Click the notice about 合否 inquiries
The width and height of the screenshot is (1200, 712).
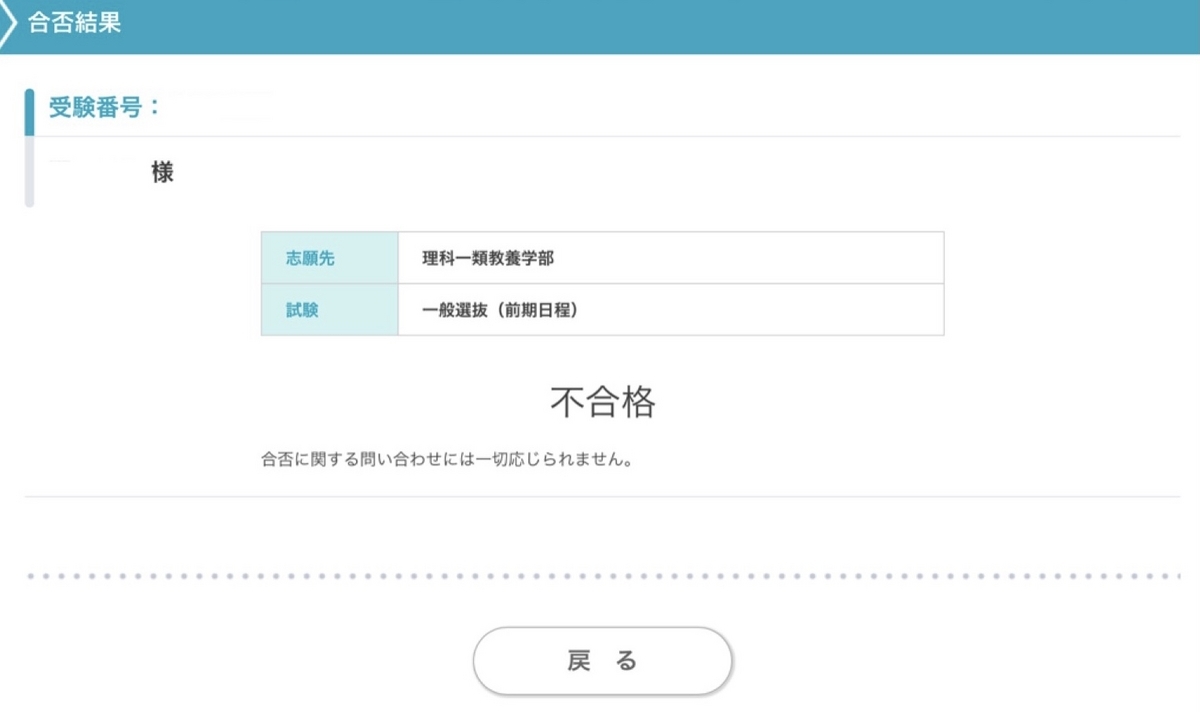tap(446, 461)
